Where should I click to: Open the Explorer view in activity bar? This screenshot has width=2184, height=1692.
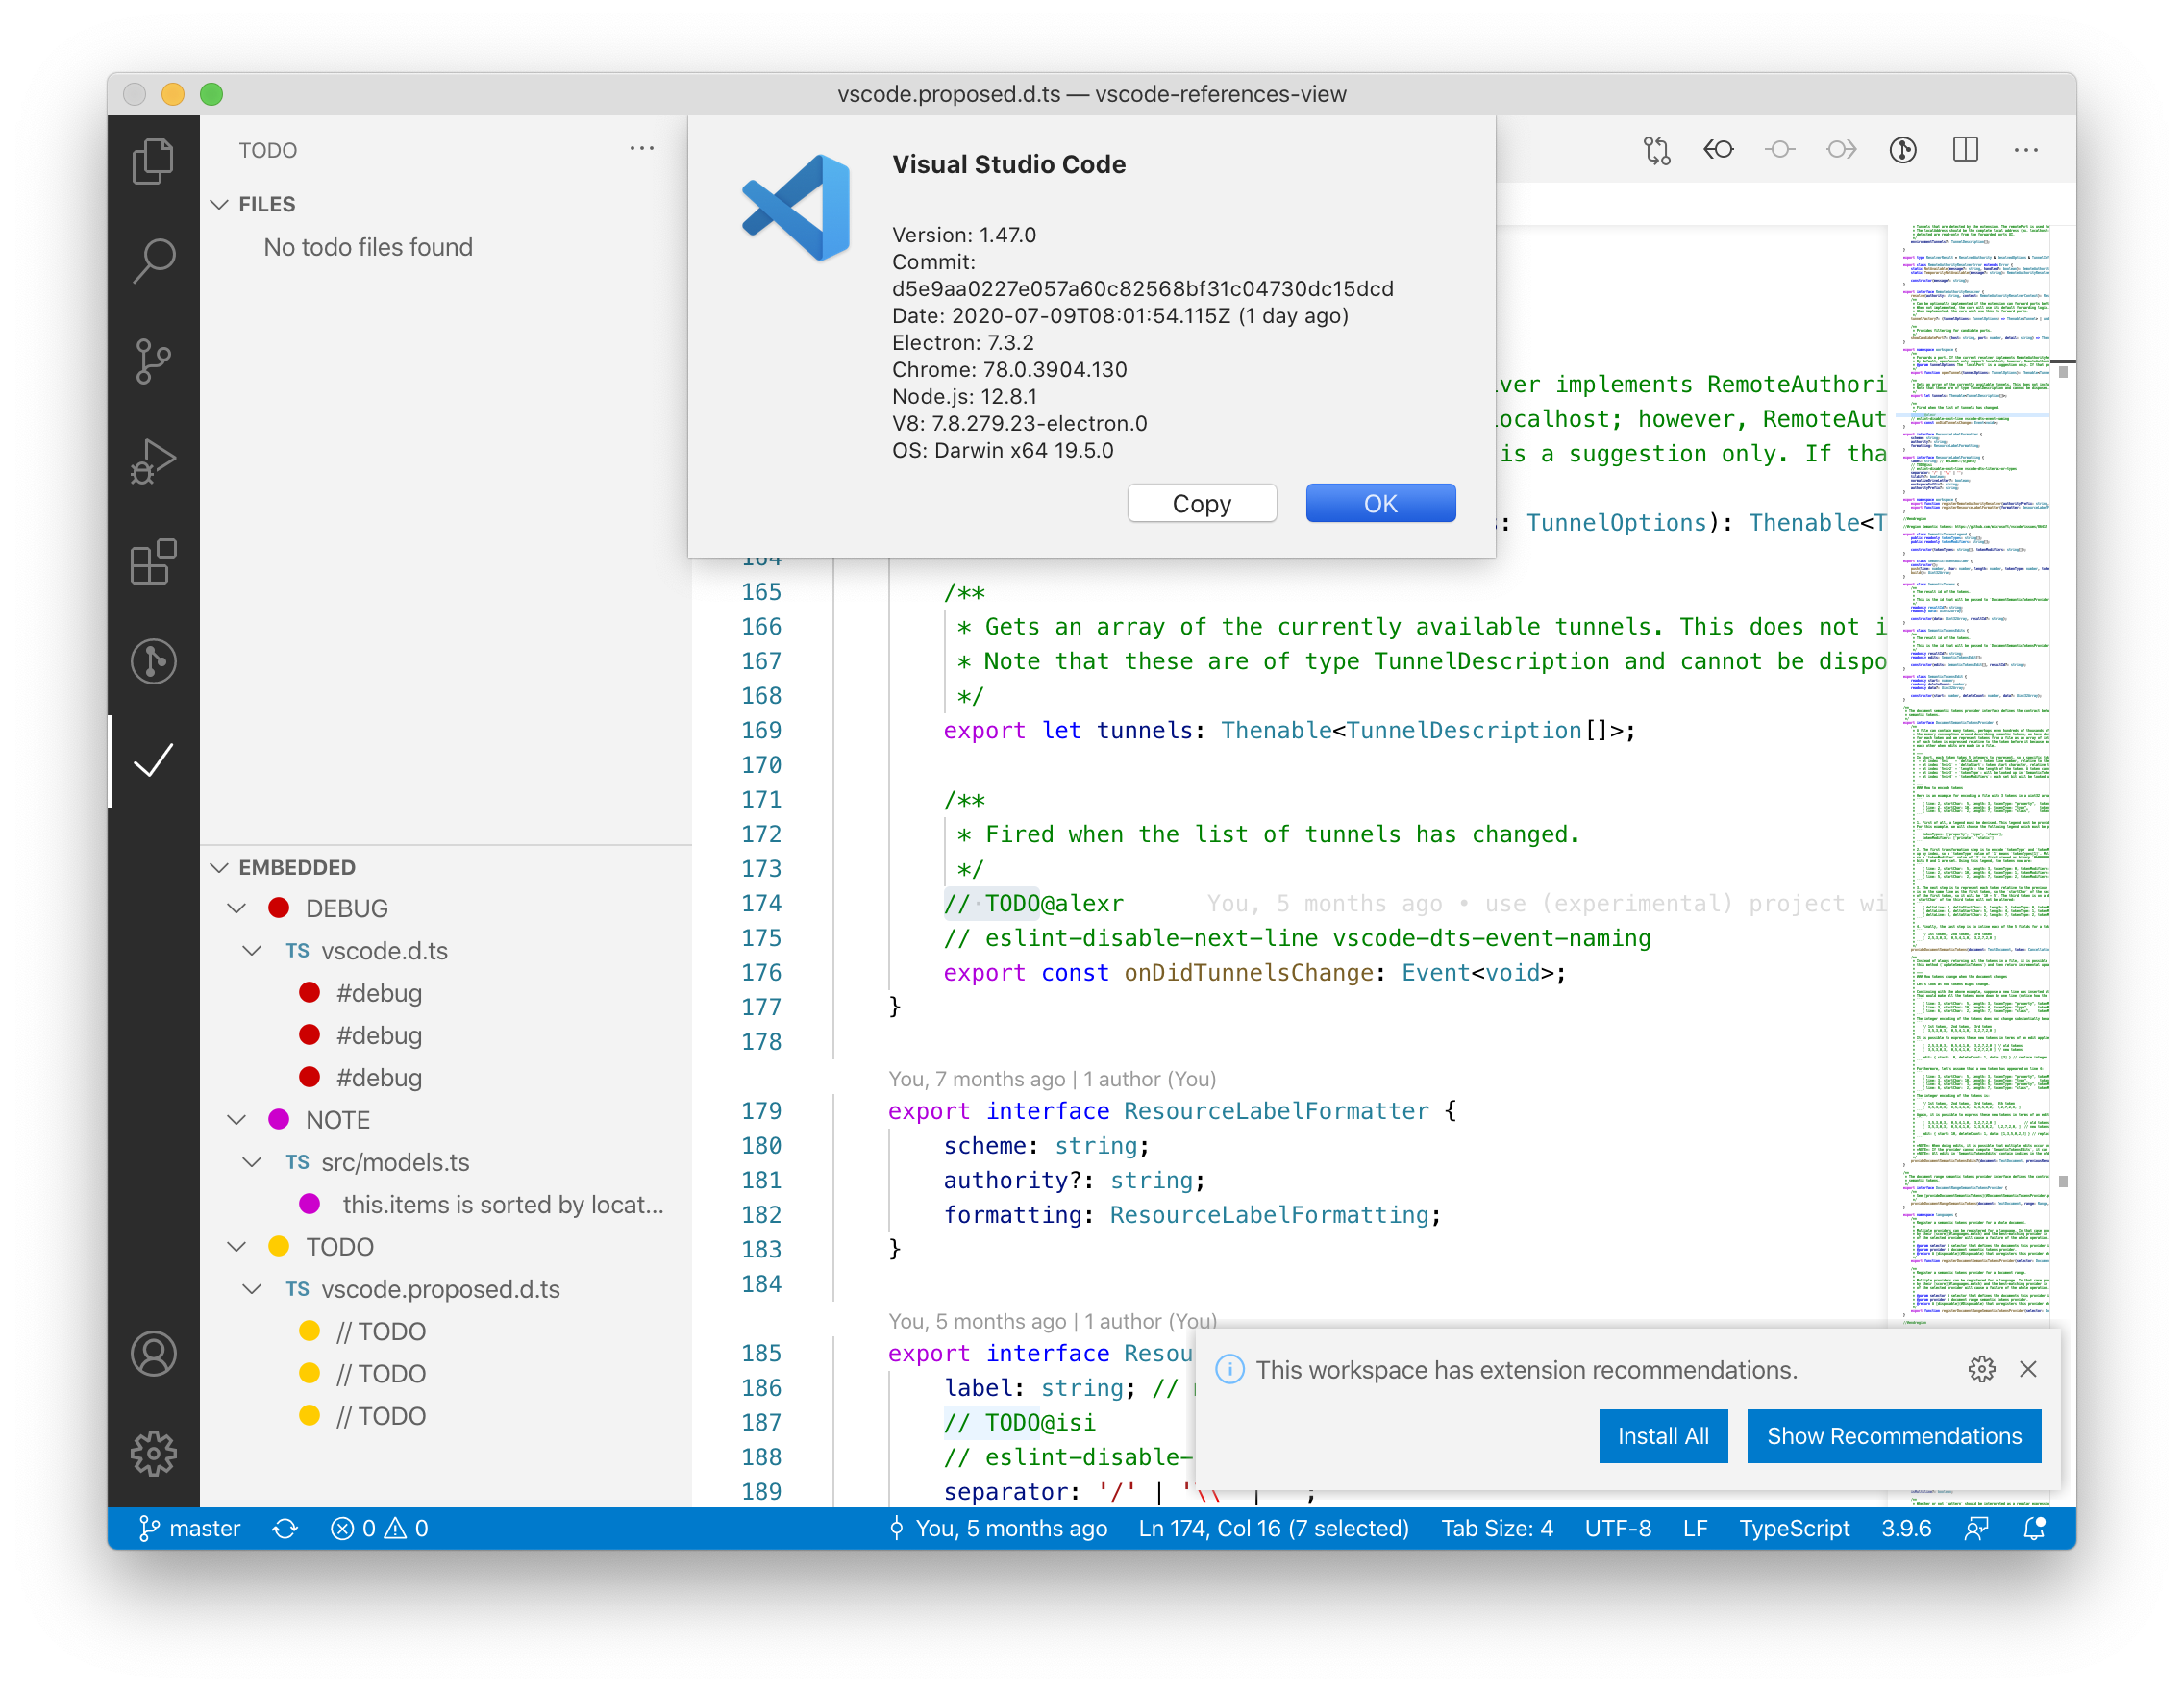[154, 160]
